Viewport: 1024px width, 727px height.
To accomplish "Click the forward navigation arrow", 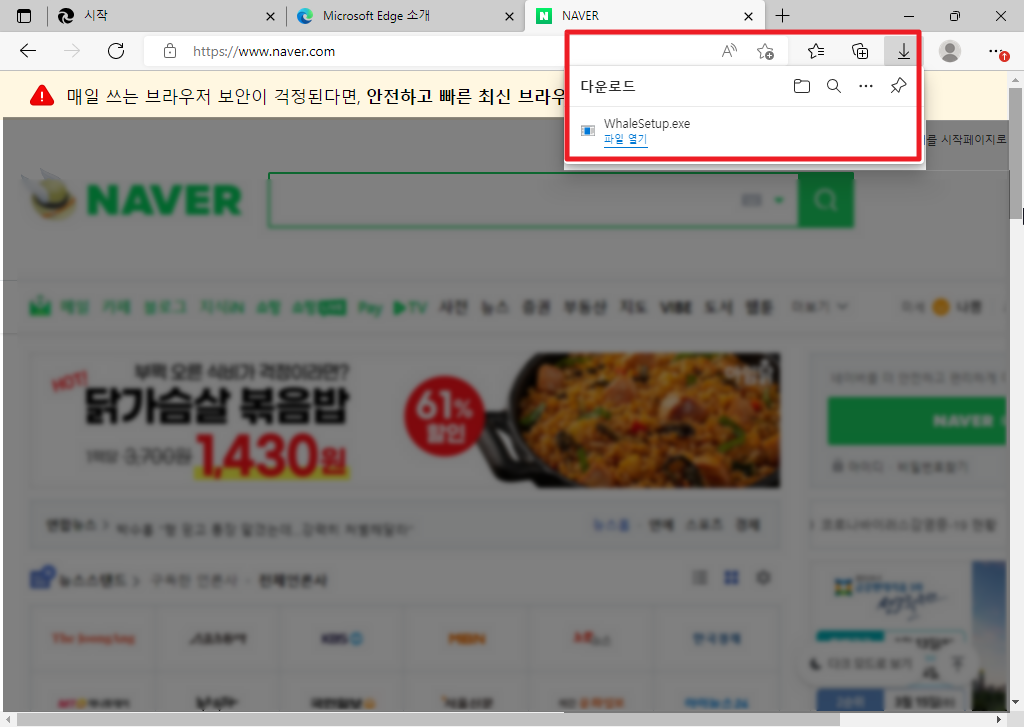I will tap(72, 51).
